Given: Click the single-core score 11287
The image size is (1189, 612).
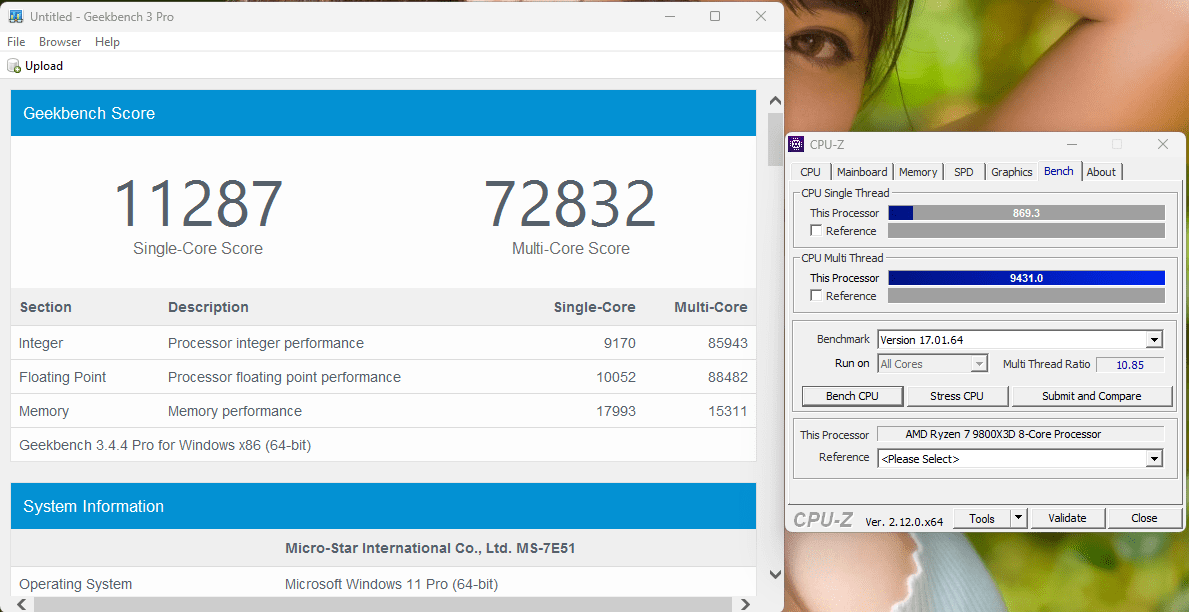Looking at the screenshot, I should click(x=198, y=204).
